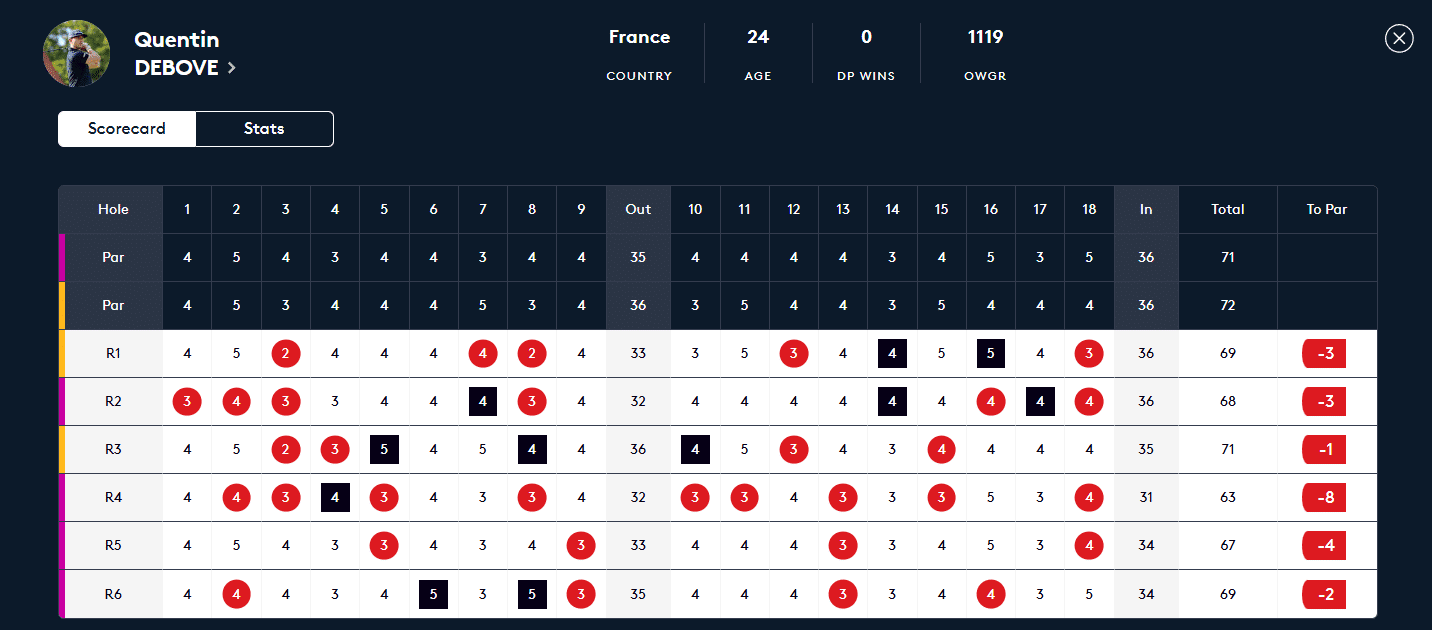Click the R3 row label
Viewport: 1432px width, 630px height.
113,450
